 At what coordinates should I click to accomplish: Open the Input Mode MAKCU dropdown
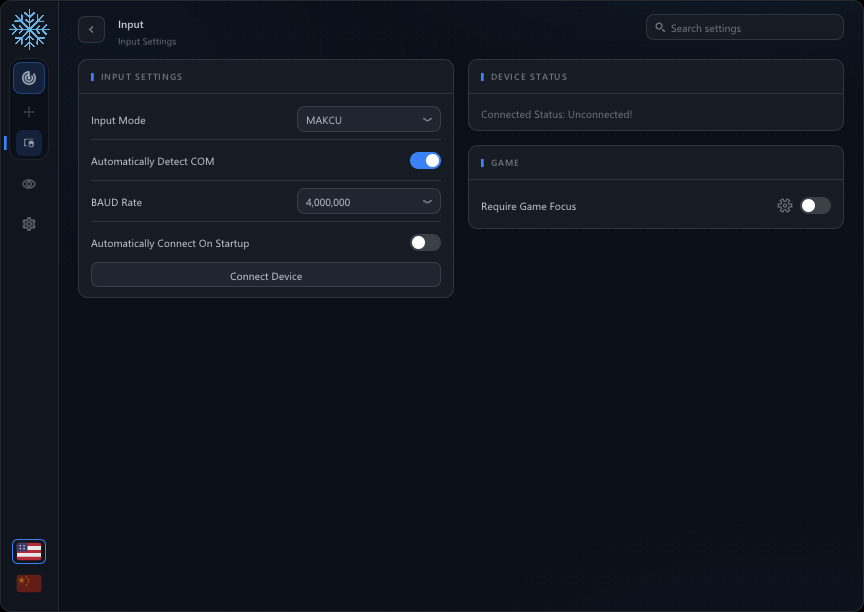pos(369,120)
